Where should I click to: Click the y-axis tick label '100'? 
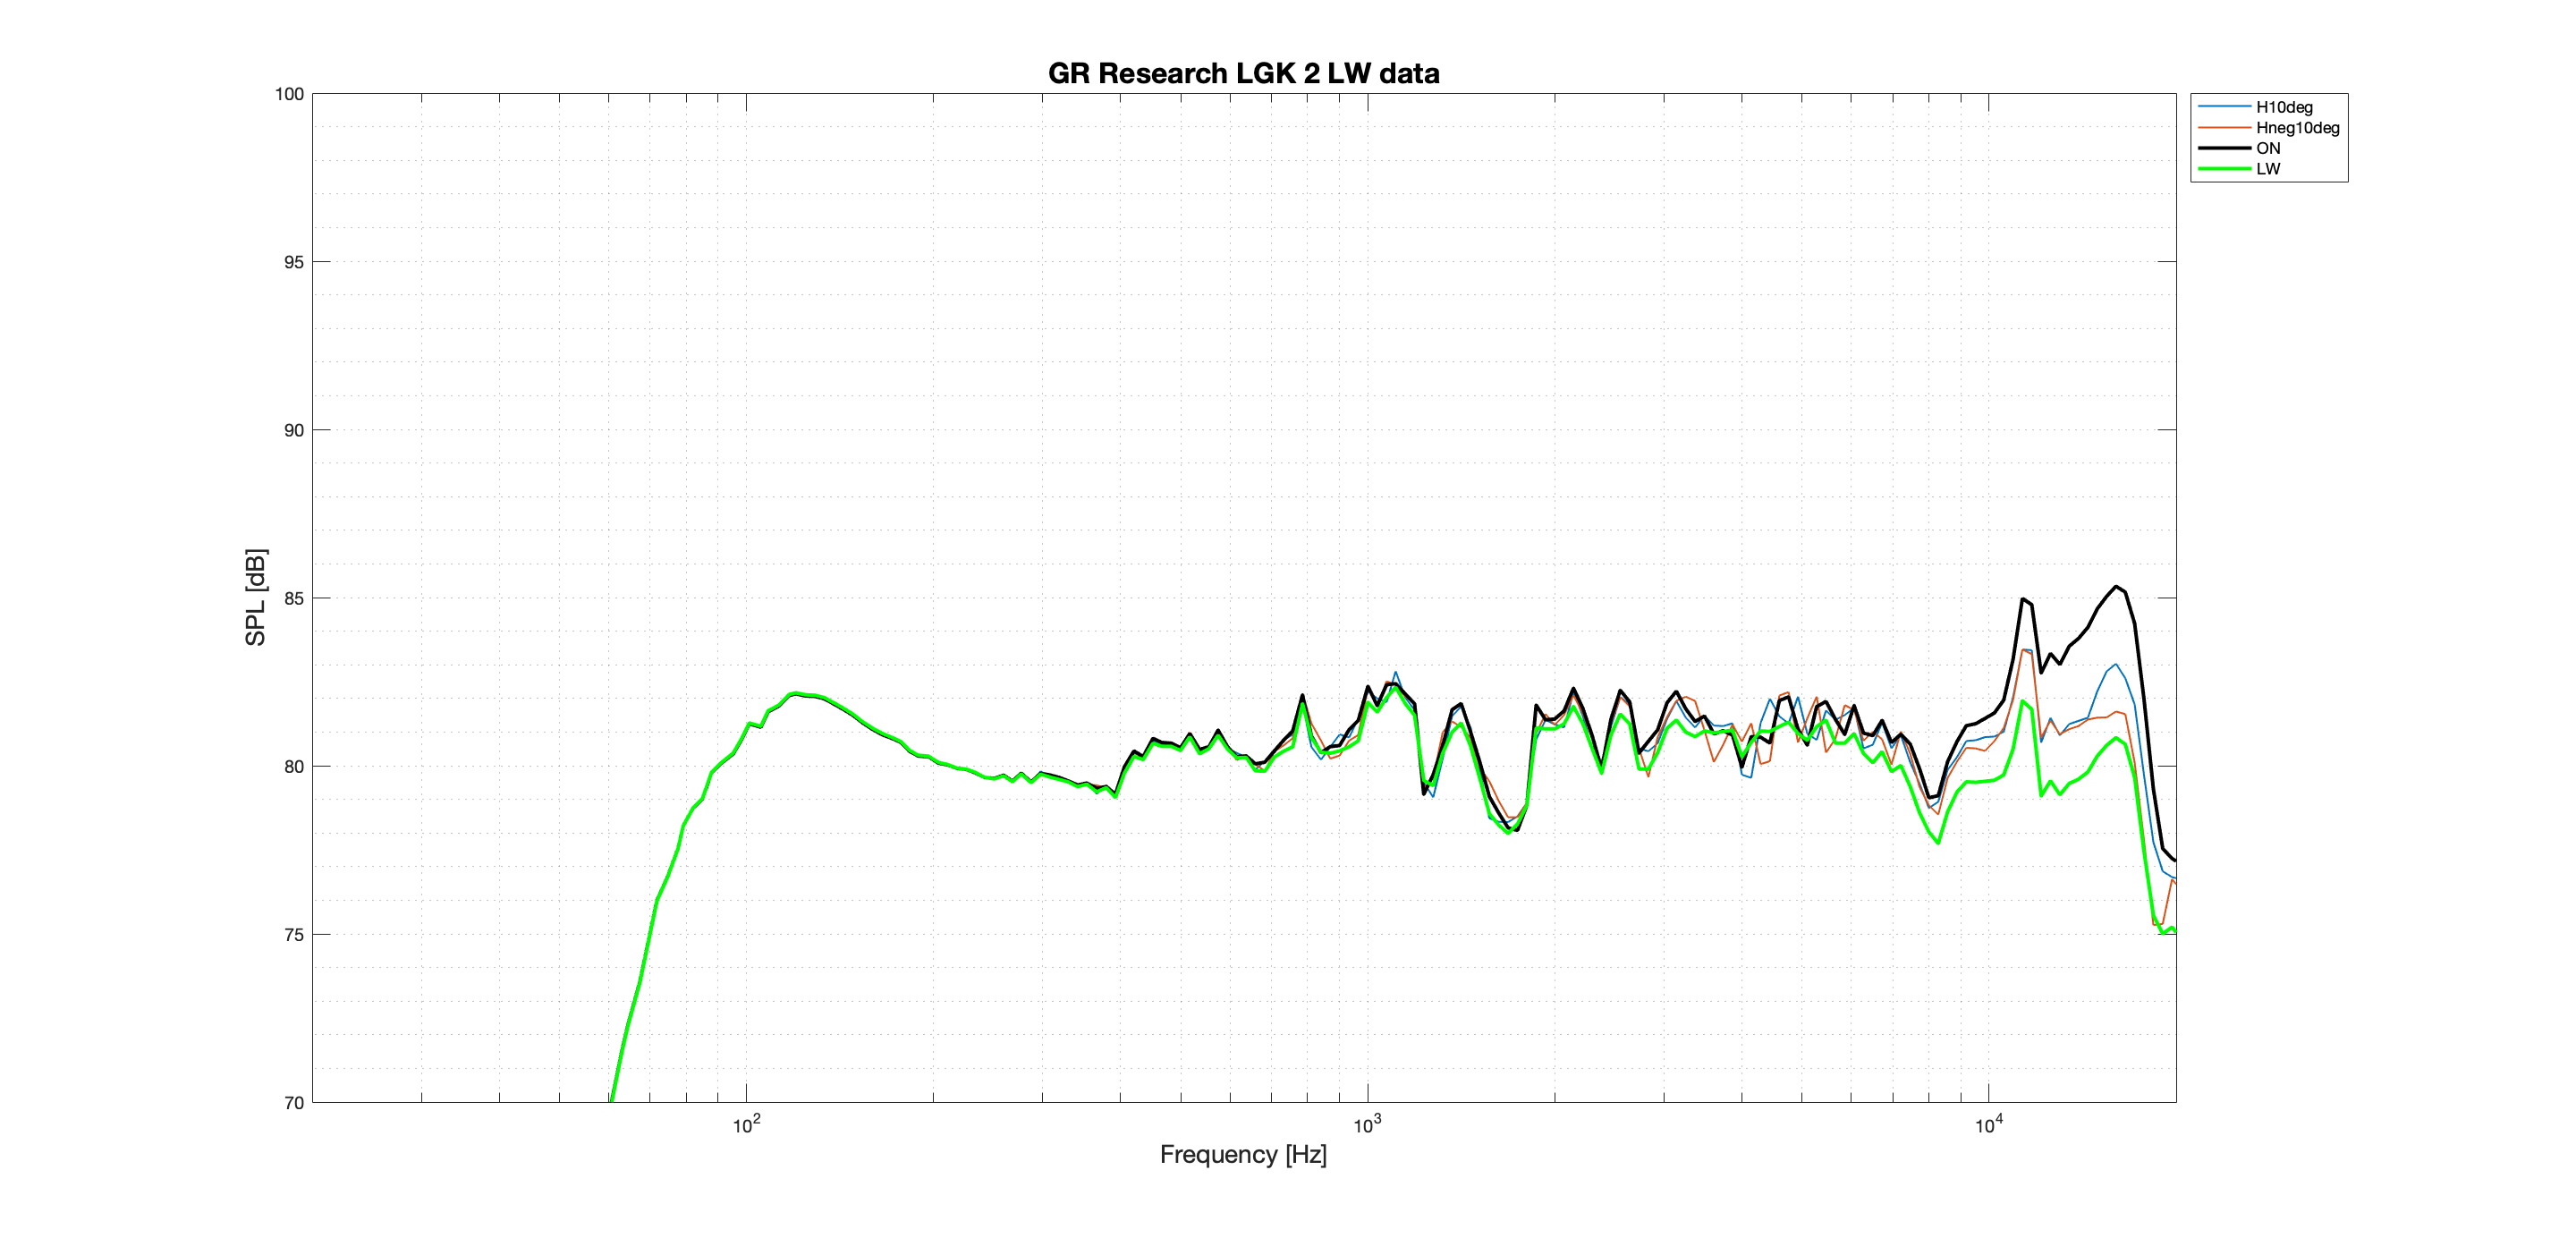[x=289, y=94]
